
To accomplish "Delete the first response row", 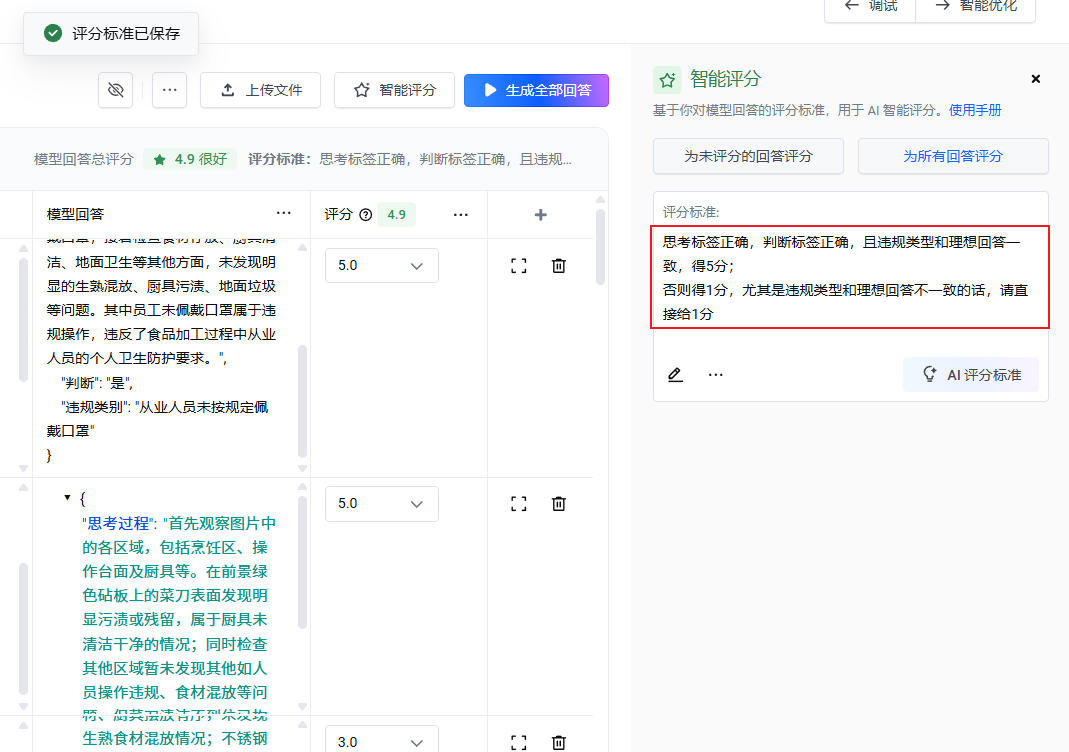I will click(x=559, y=266).
